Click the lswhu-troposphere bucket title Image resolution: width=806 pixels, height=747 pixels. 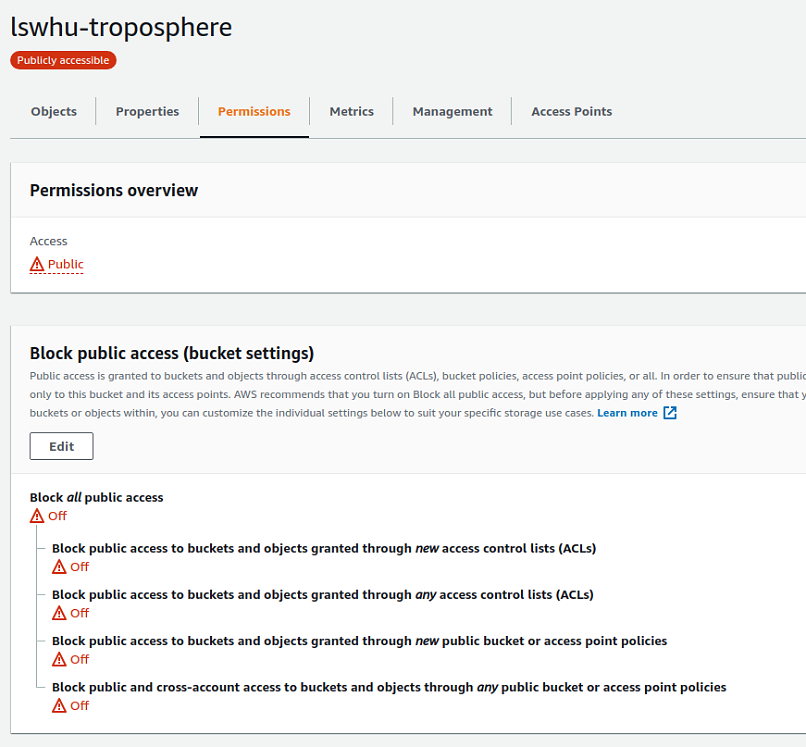click(x=121, y=27)
